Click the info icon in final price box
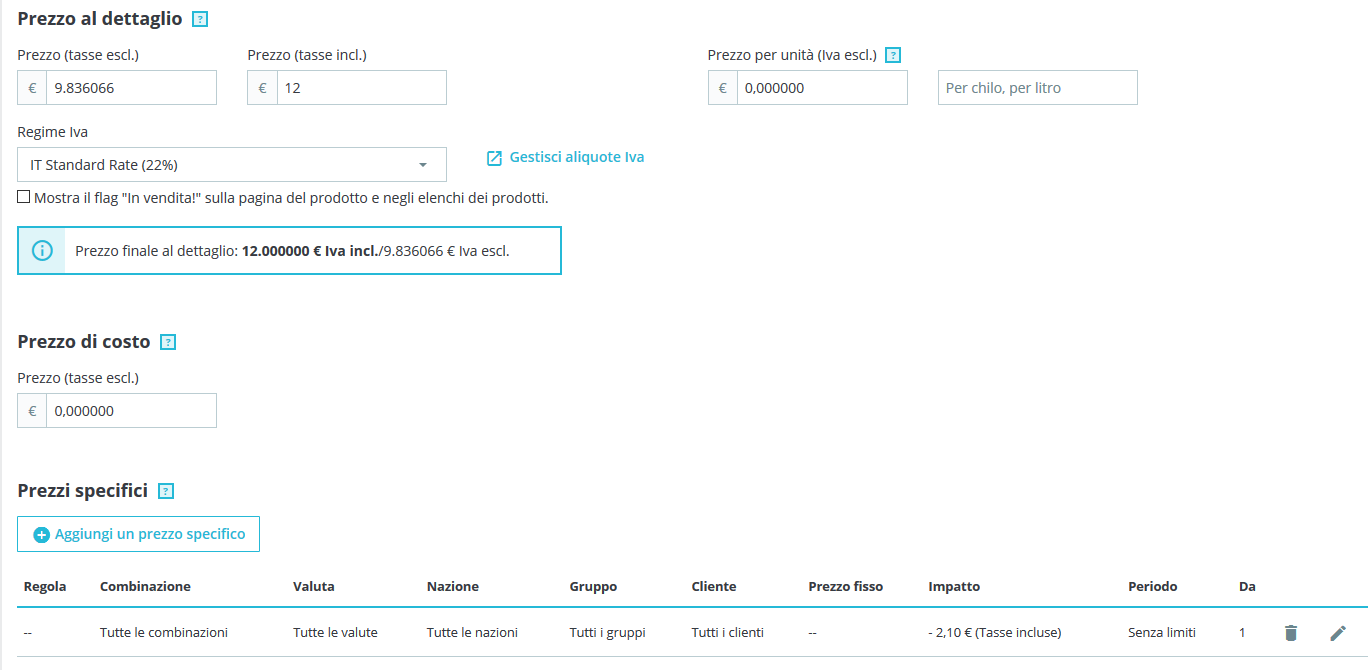 43,251
